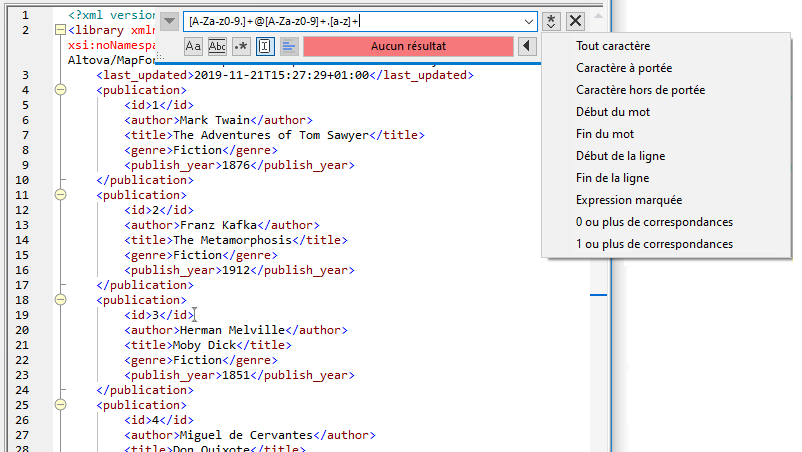This screenshot has width=802, height=452.
Task: Select '1 ou plus de correspondances' option
Action: [654, 244]
